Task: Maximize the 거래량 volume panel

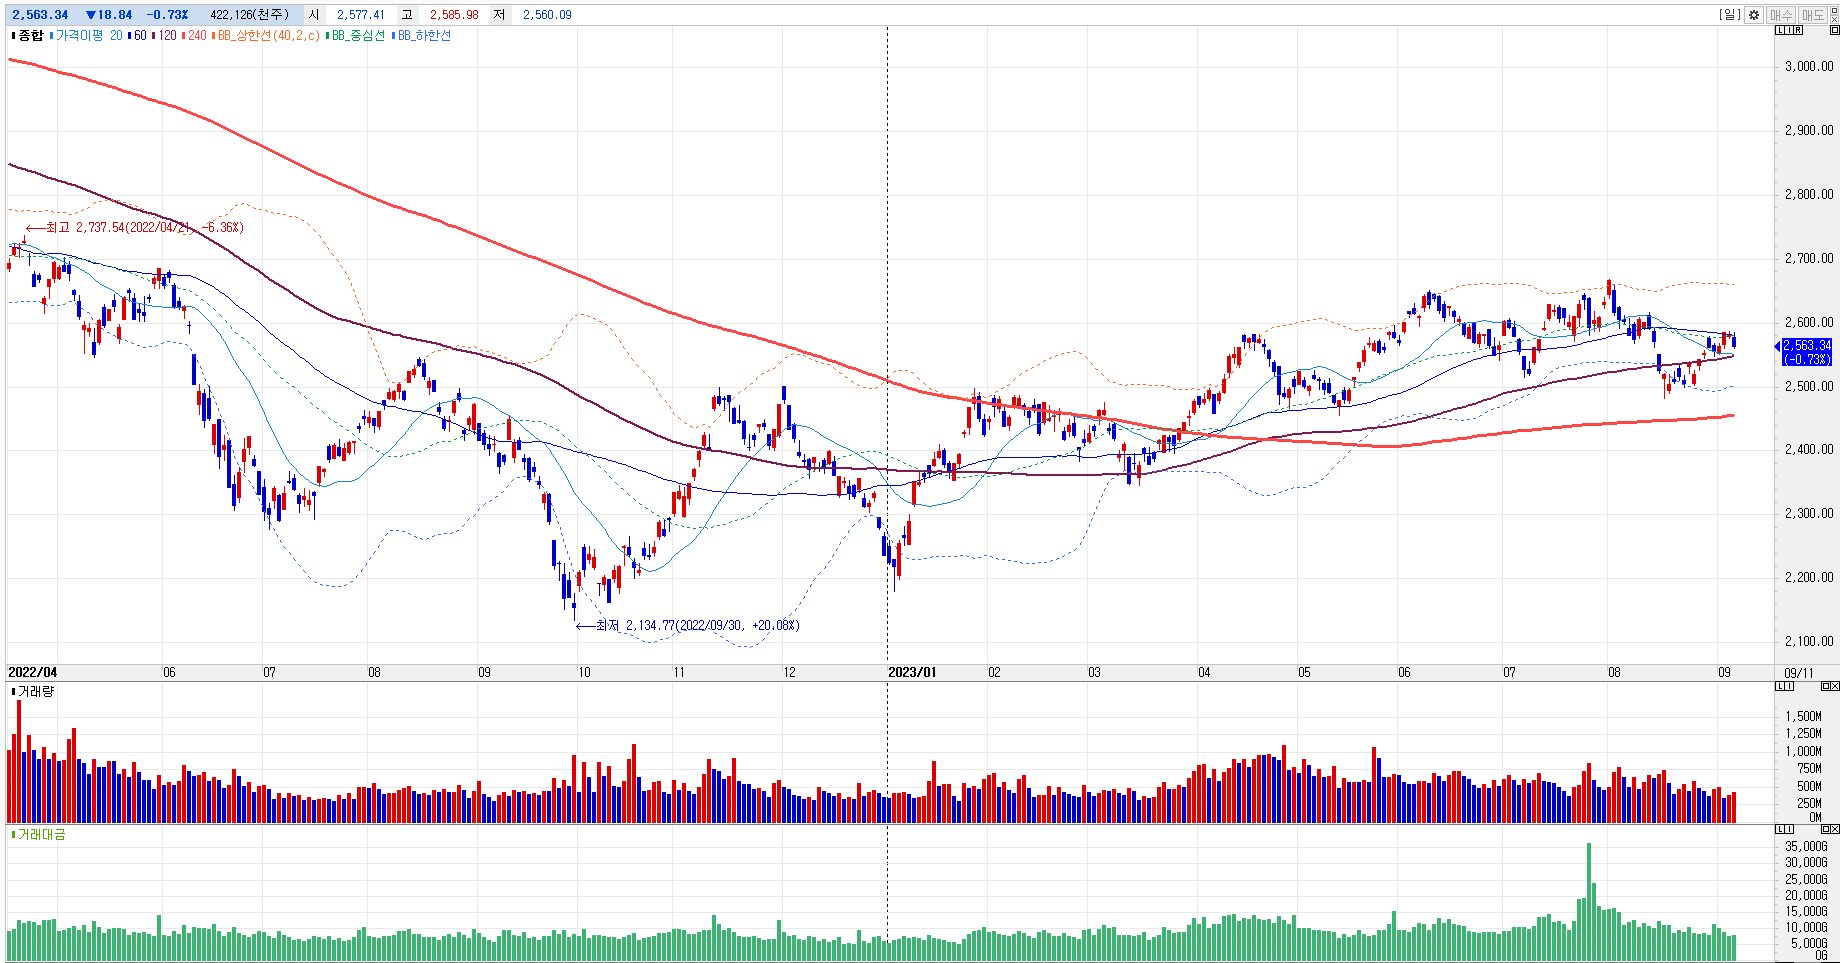Action: 1826,686
